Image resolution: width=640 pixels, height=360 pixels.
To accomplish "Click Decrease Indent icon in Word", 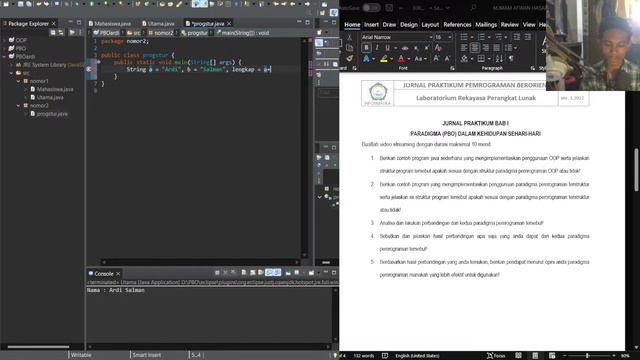I will 517,37.
